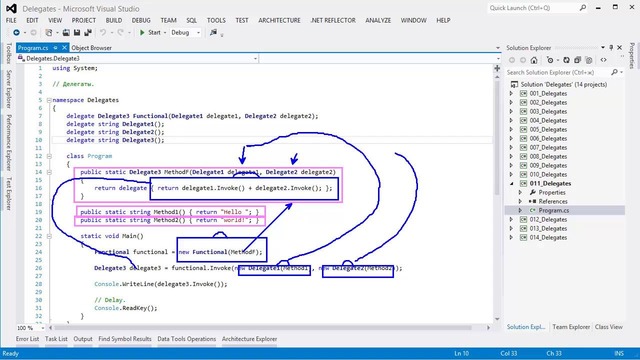
Task: Open the ANALYZE menu
Action: point(378,20)
